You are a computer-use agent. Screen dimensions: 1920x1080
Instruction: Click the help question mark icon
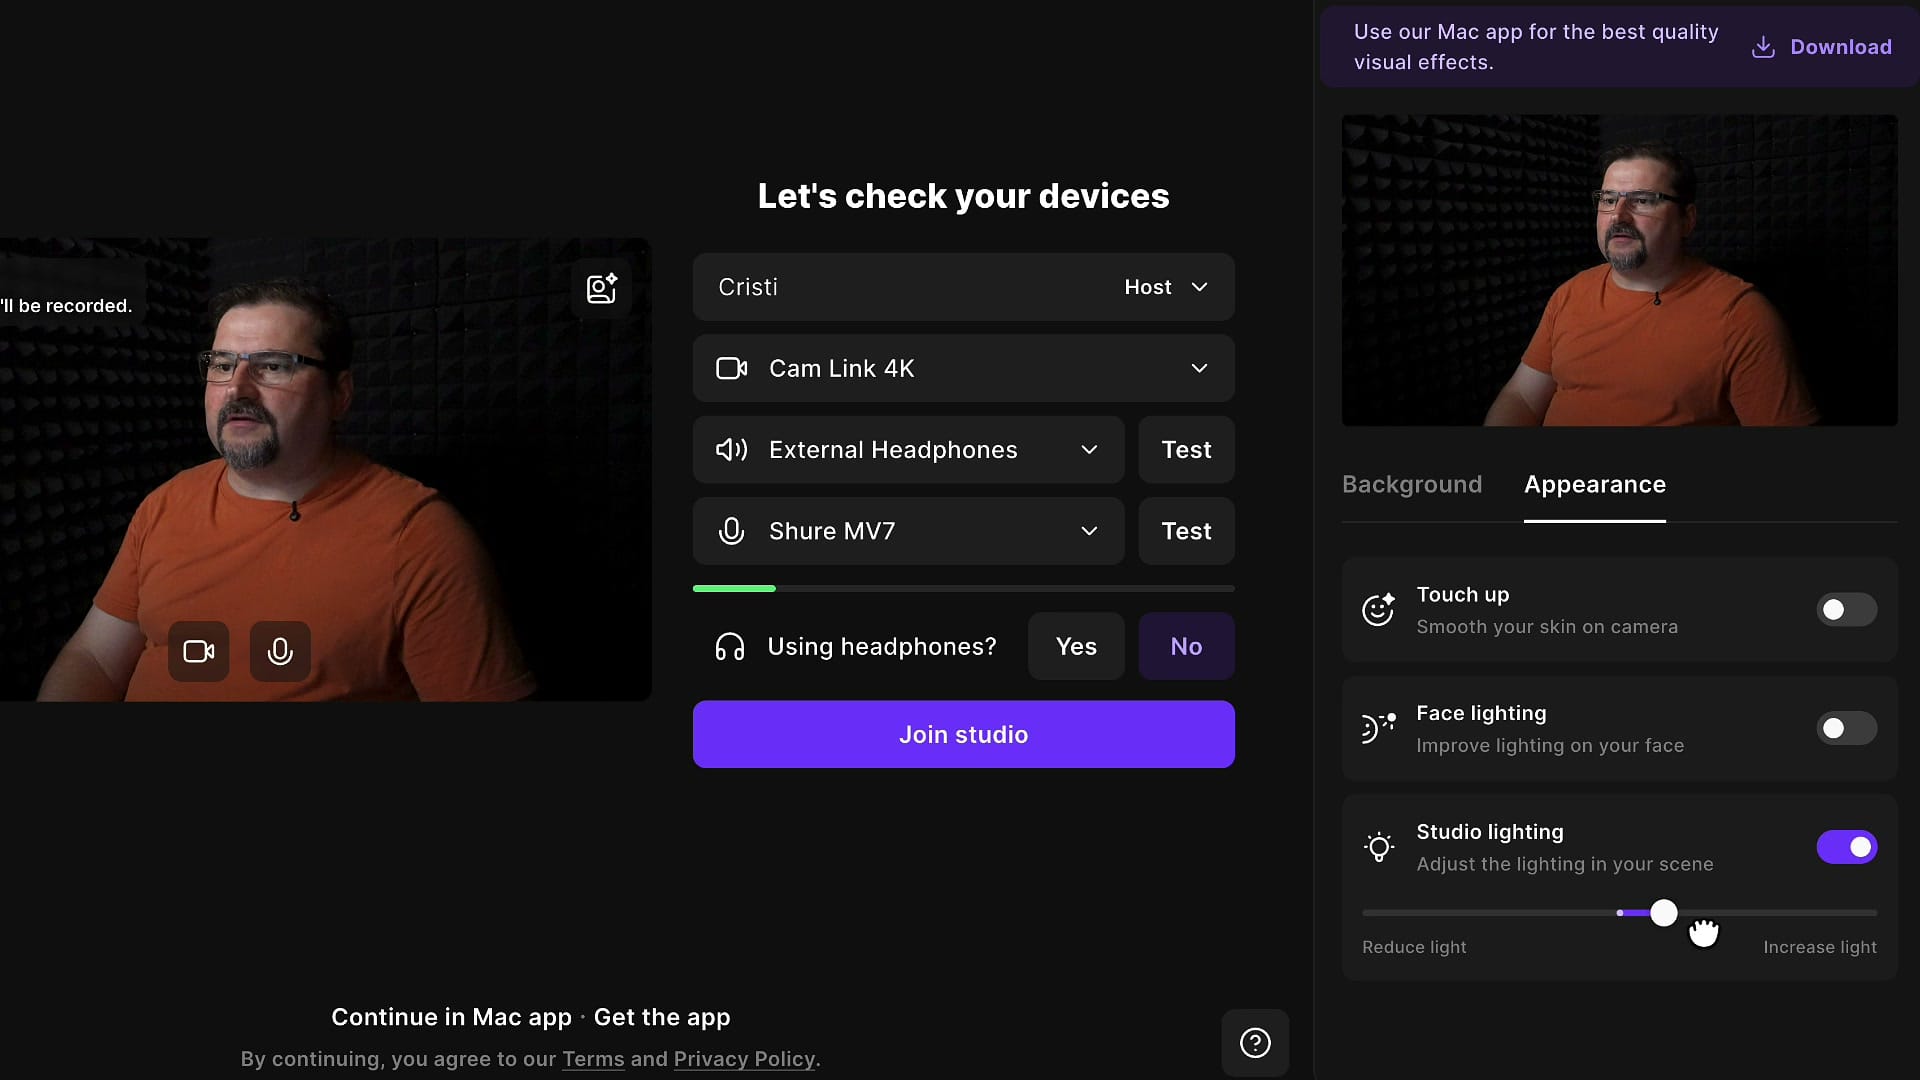click(x=1255, y=1043)
